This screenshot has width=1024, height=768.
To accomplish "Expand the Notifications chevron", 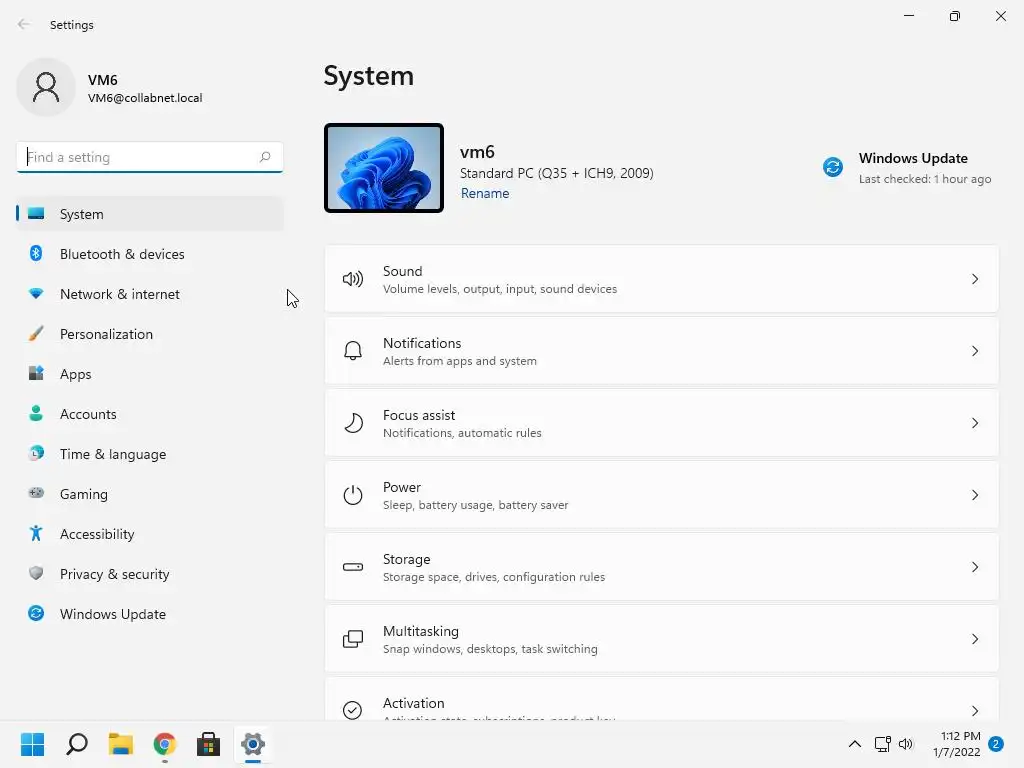I will (x=974, y=351).
